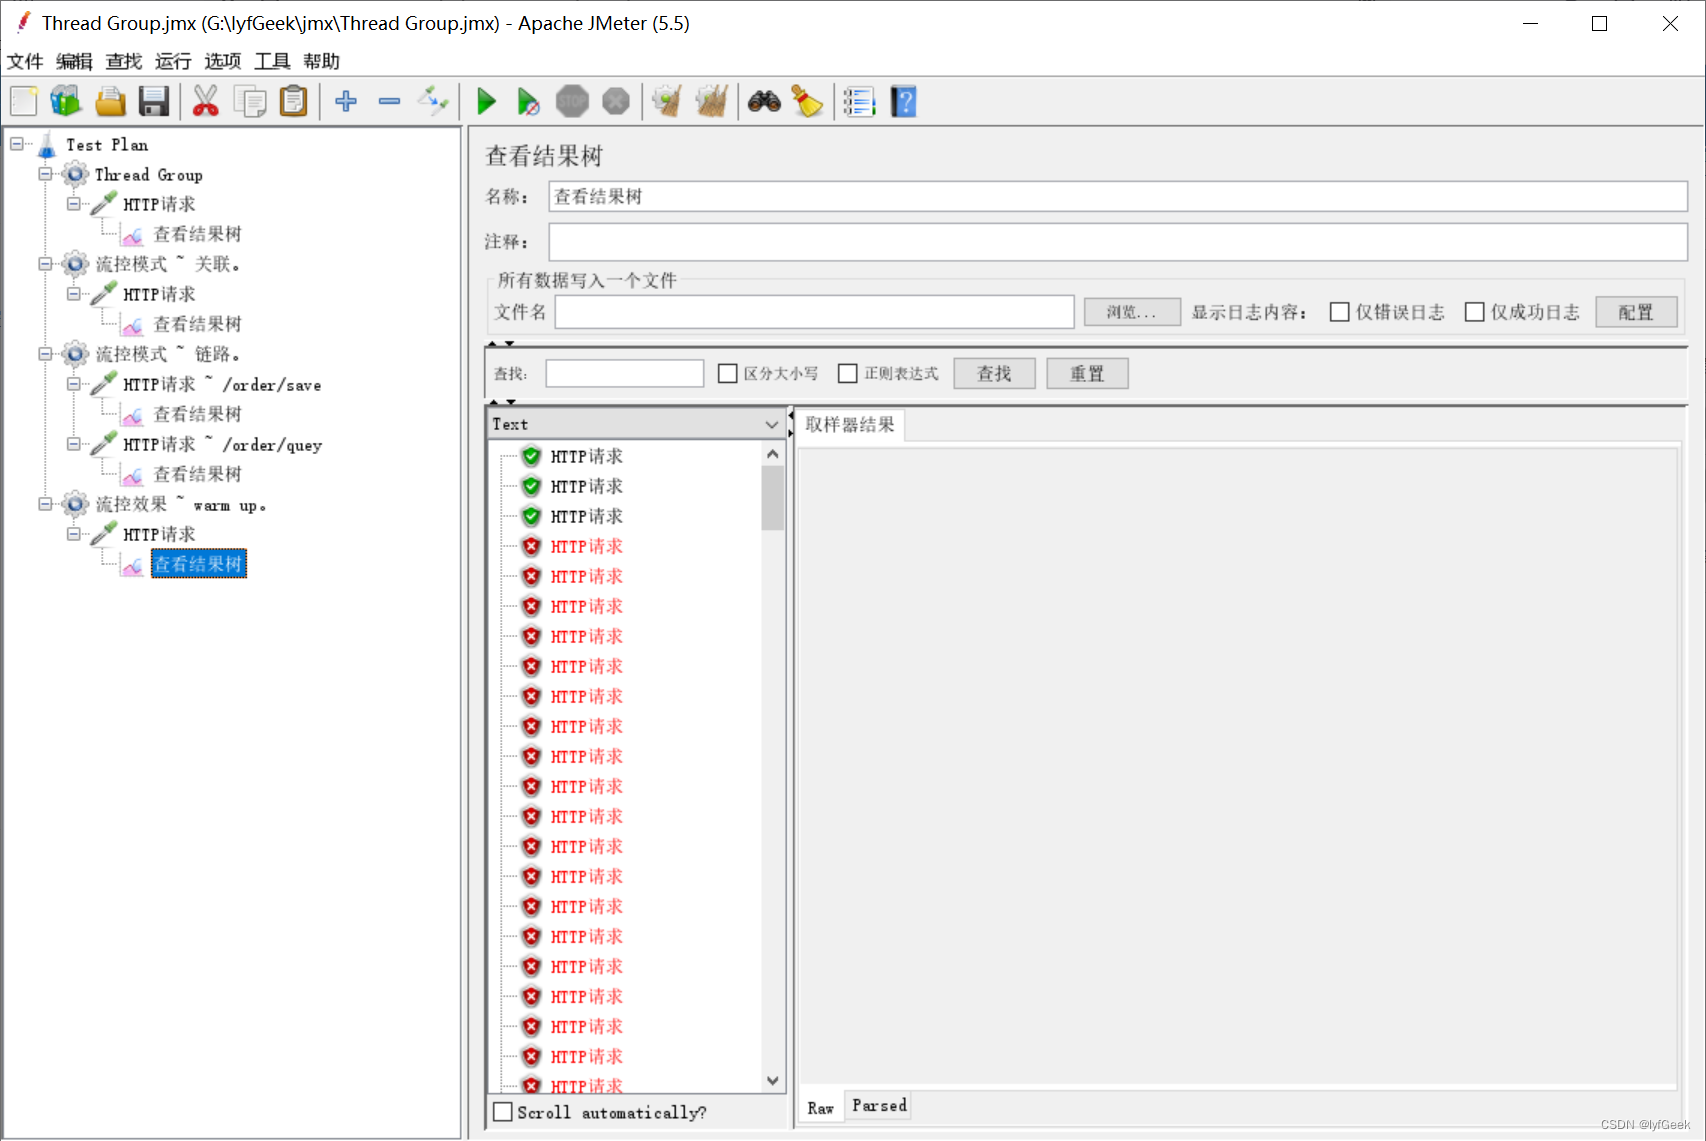1706x1141 pixels.
Task: Open the 帮助 menu
Action: pyautogui.click(x=322, y=61)
